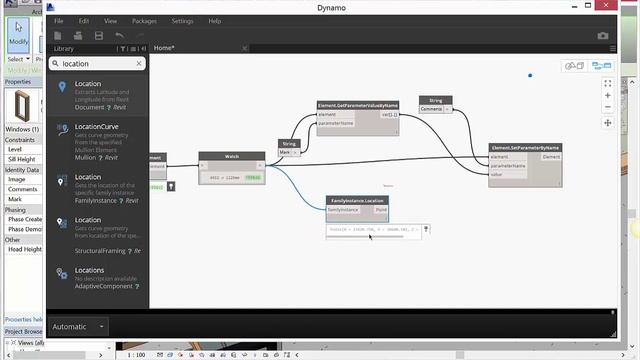This screenshot has height=360, width=640.
Task: Click the zoom in plus button
Action: click(608, 96)
